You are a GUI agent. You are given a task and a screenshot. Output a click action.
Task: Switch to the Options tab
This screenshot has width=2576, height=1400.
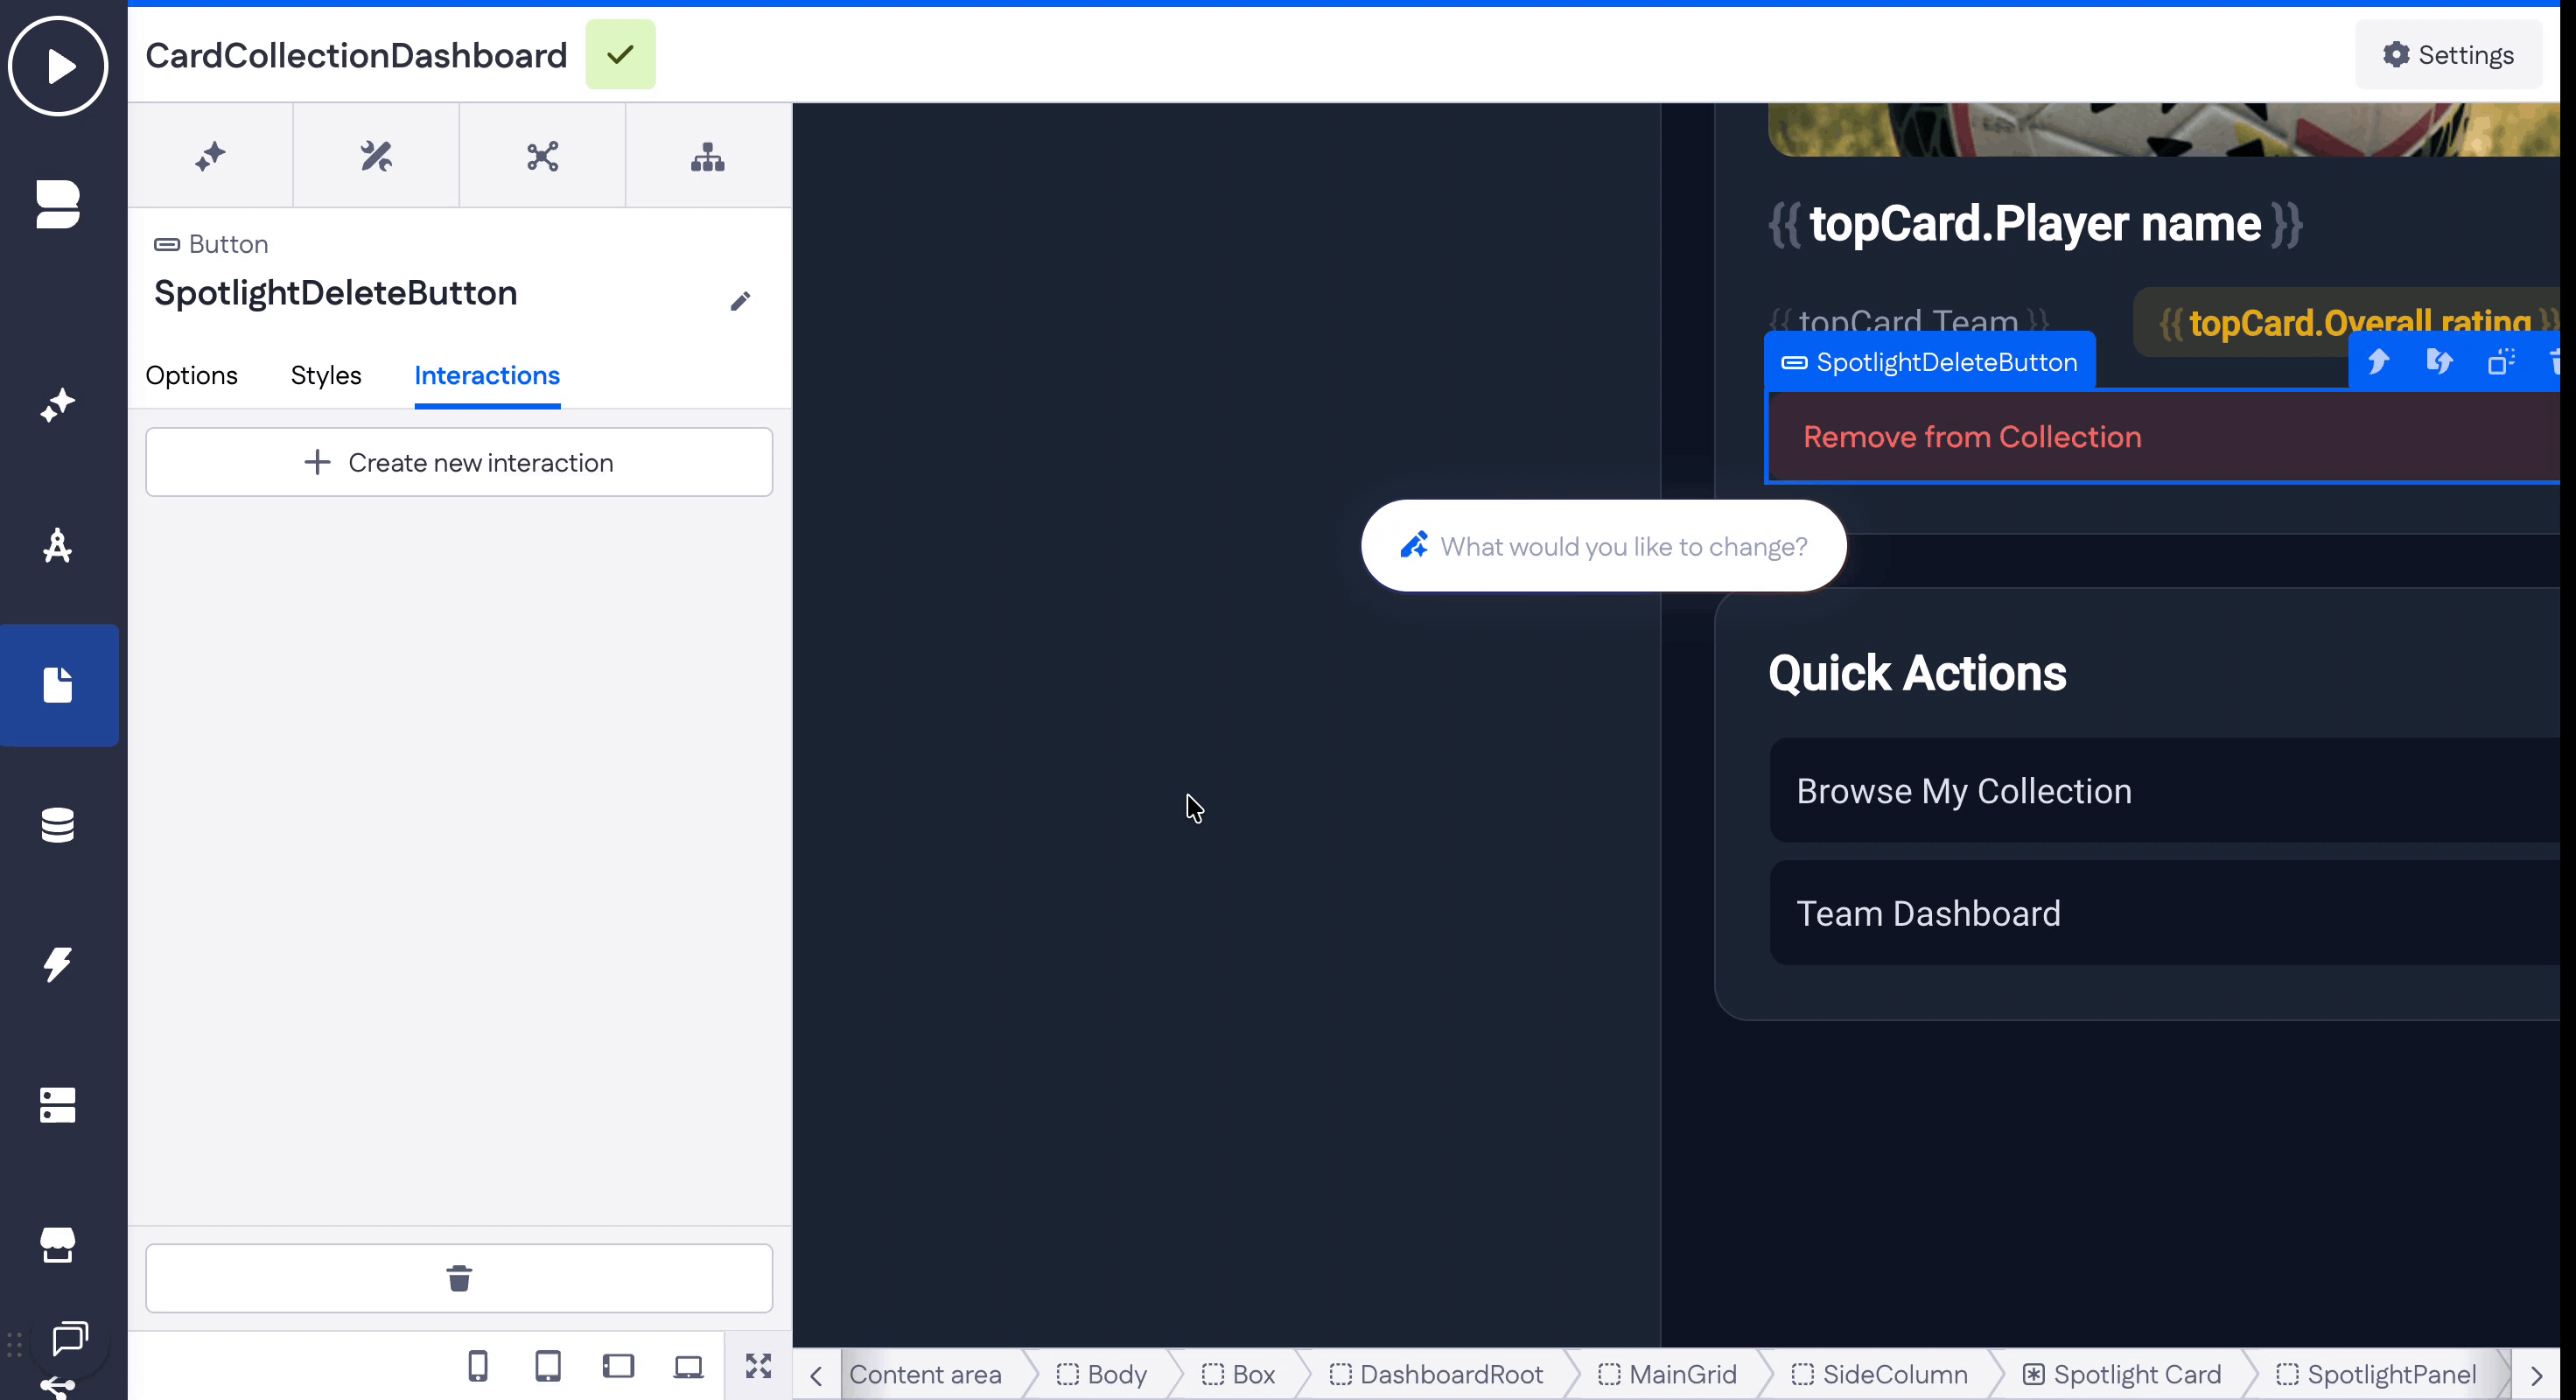click(x=191, y=375)
